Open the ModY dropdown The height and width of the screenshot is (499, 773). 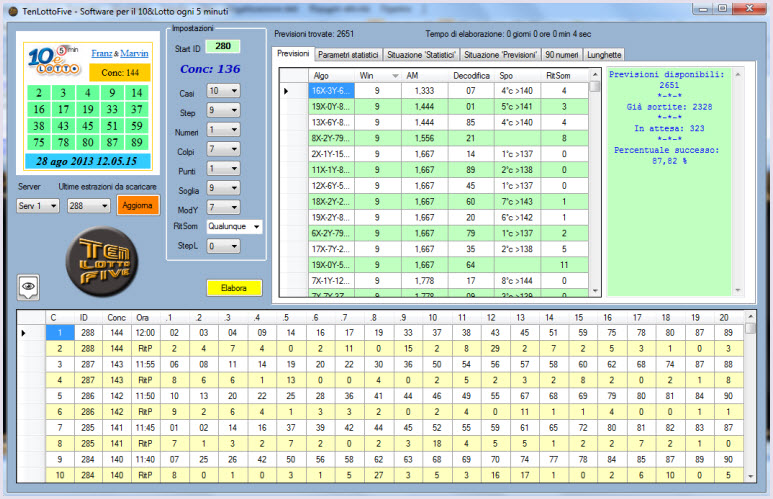223,207
